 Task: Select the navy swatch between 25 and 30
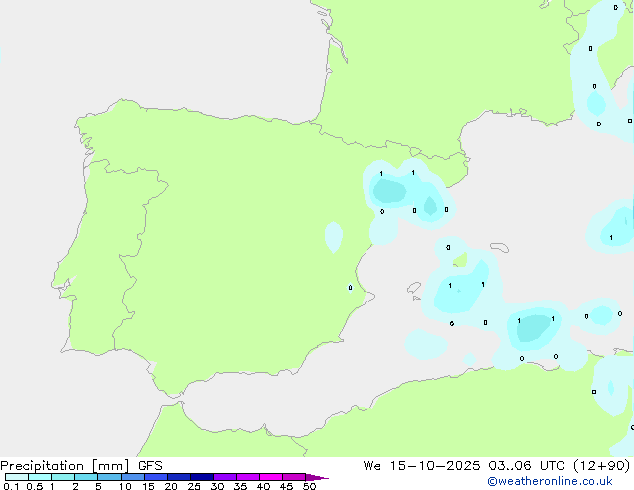pyautogui.click(x=202, y=477)
